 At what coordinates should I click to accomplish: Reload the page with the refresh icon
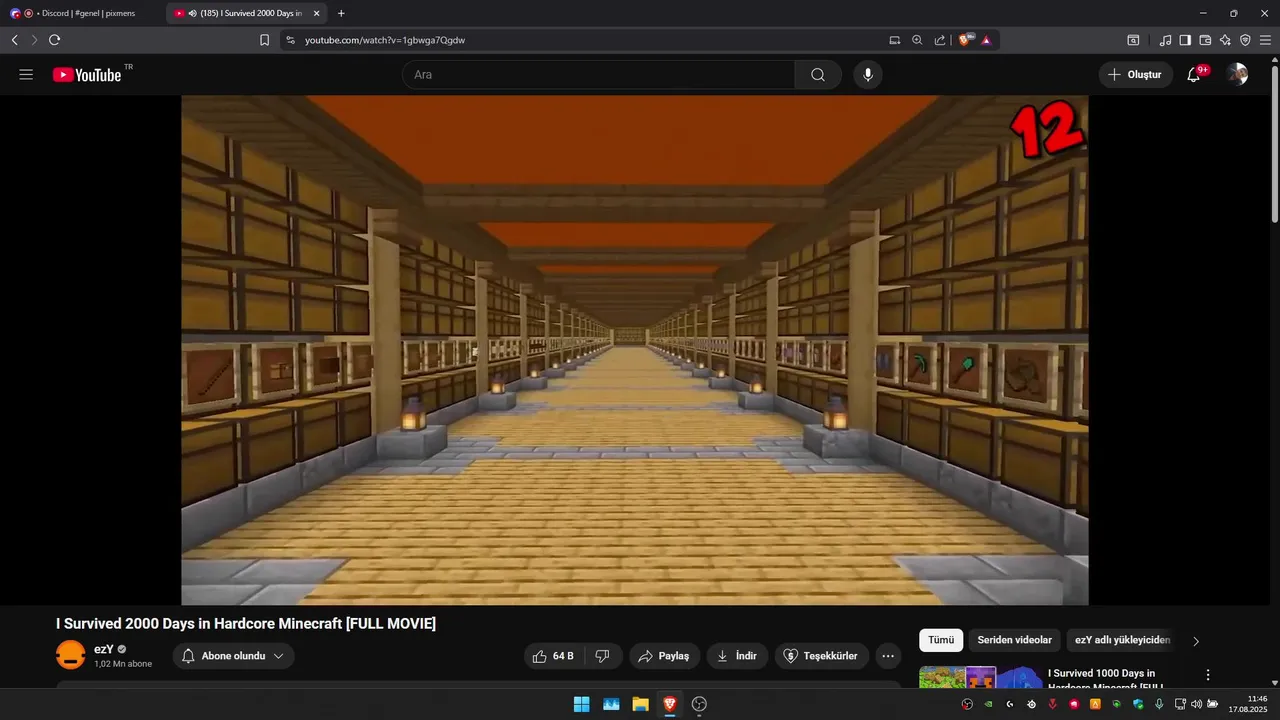(x=54, y=40)
